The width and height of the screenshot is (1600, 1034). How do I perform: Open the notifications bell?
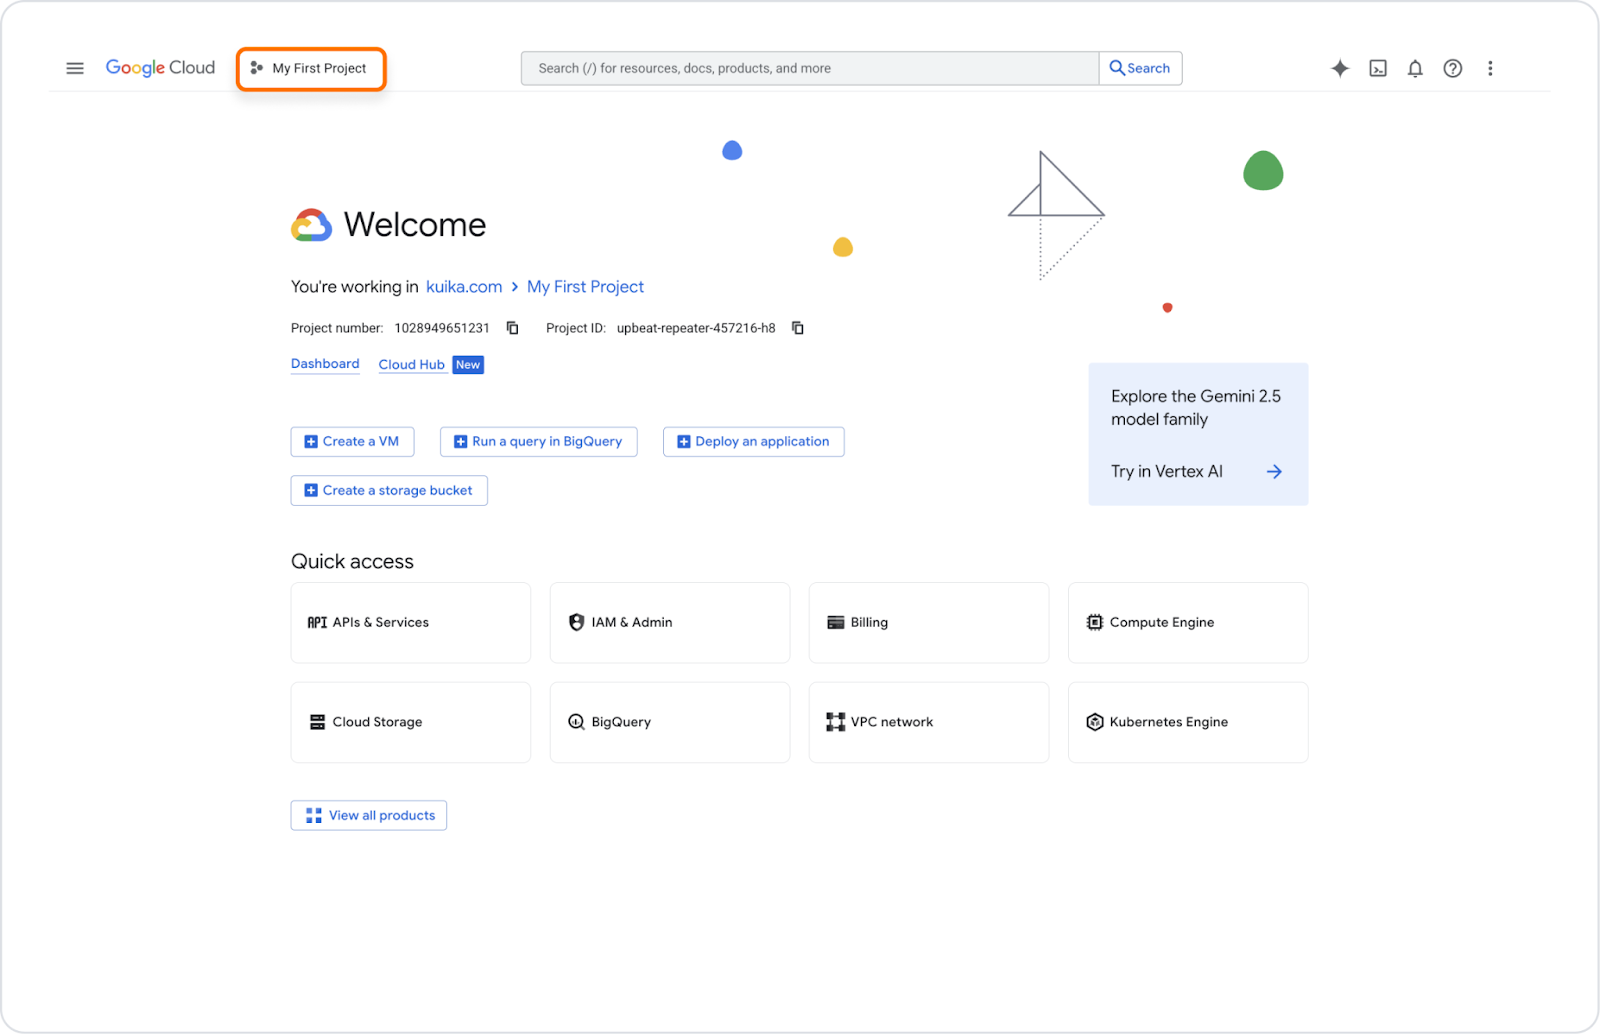coord(1415,68)
